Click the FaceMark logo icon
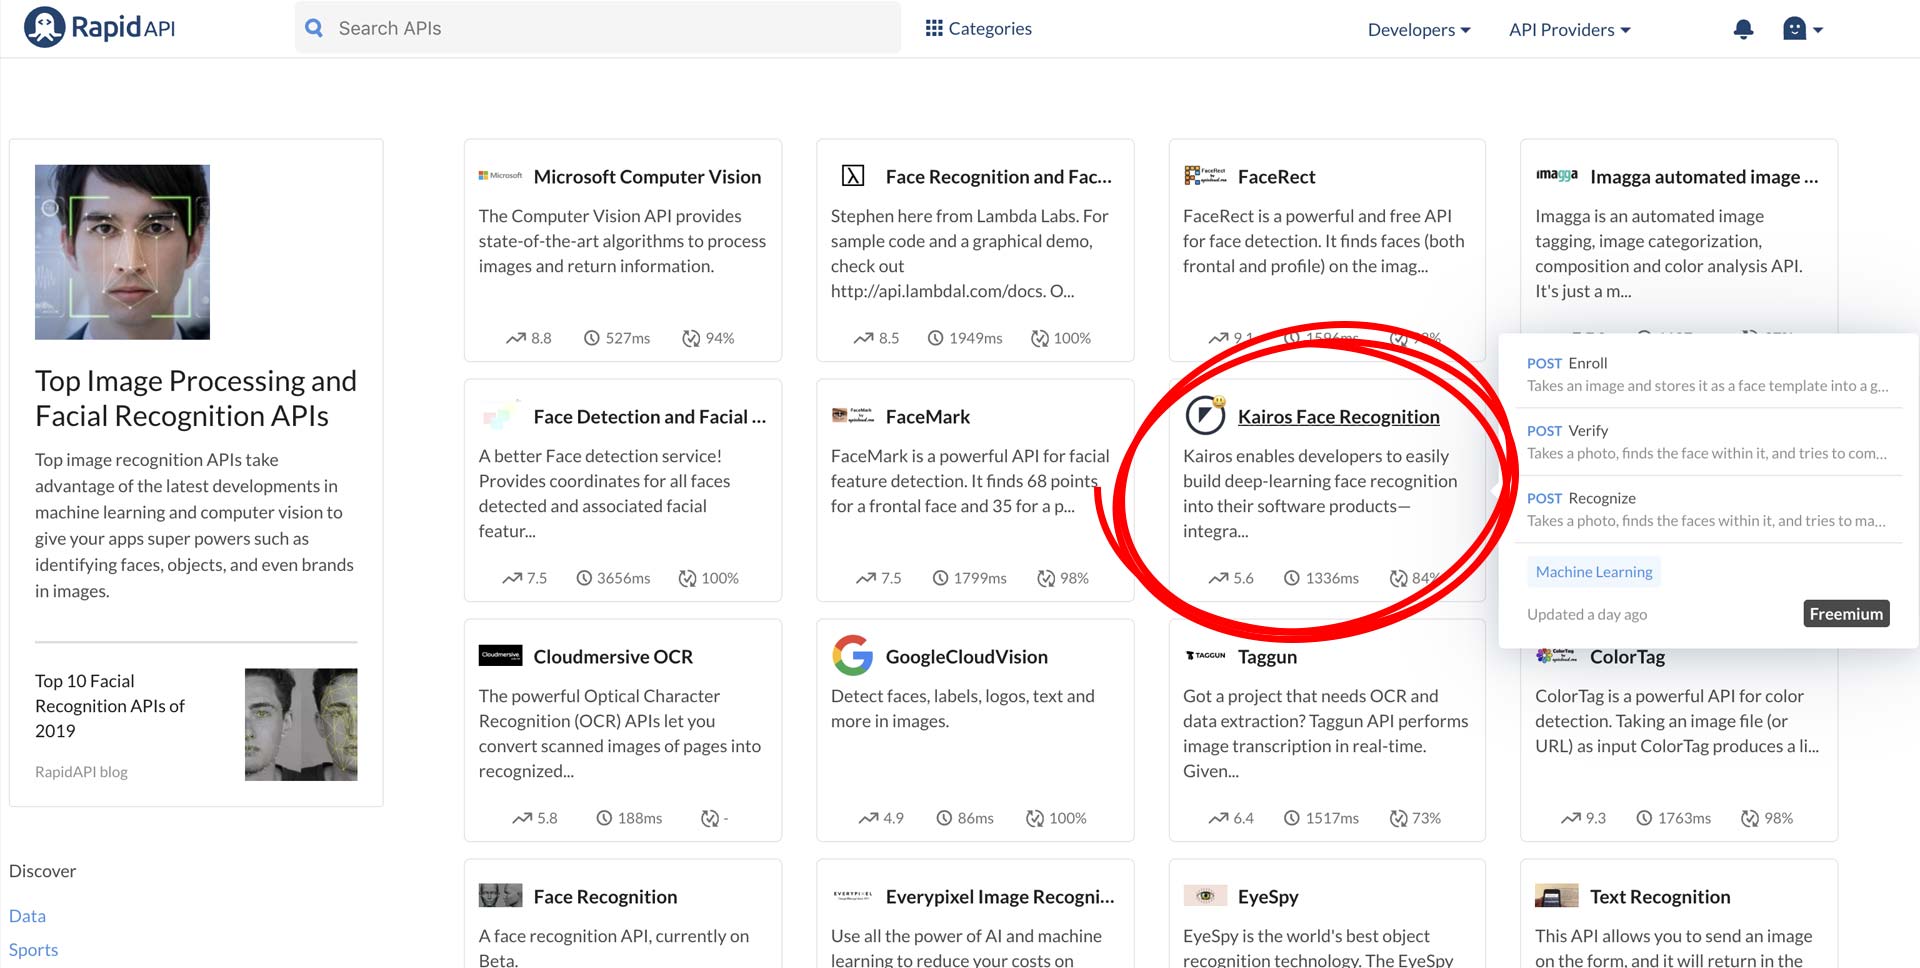Viewport: 1920px width, 968px height. (x=852, y=415)
